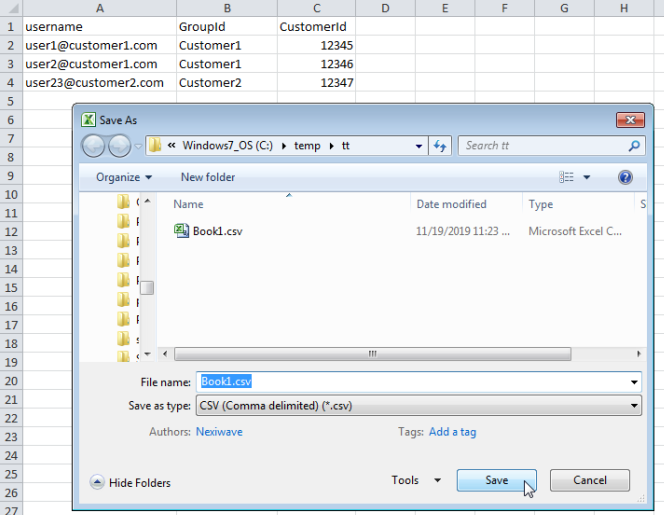The height and width of the screenshot is (515, 664).
Task: Click the refresh icon beside address bar
Action: tap(440, 146)
